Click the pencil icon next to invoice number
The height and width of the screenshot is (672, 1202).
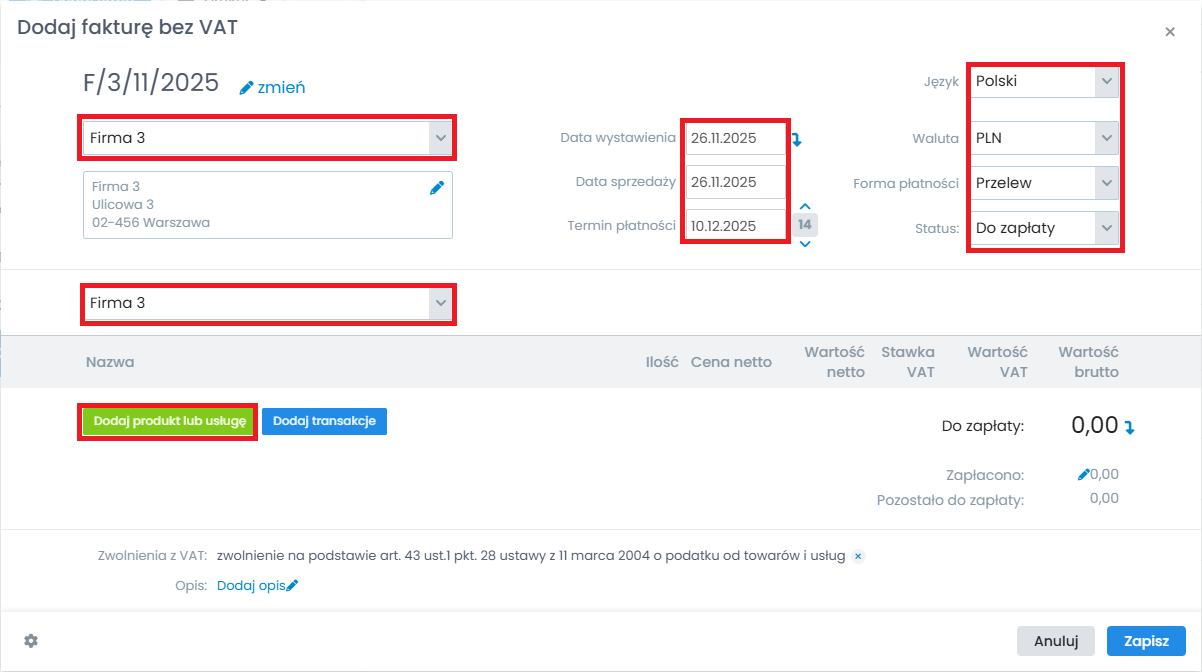246,88
